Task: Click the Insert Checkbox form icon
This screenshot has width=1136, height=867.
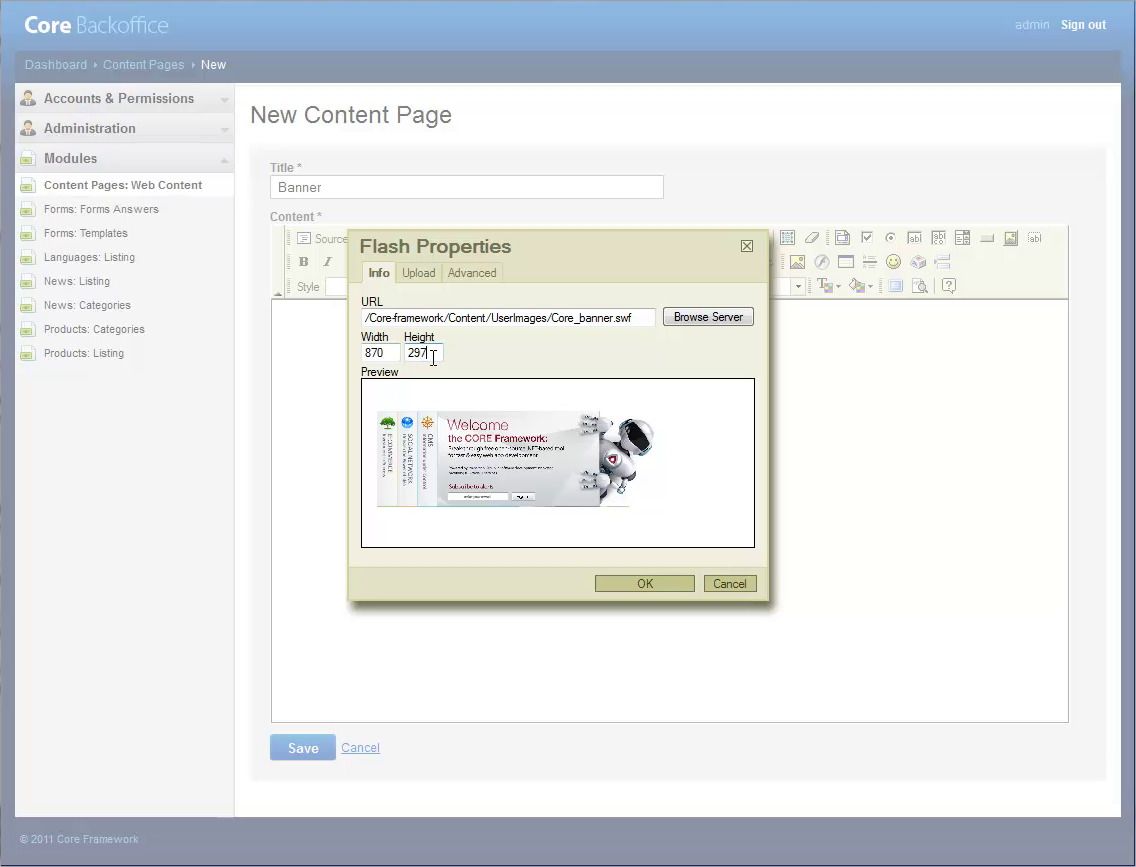Action: click(865, 237)
